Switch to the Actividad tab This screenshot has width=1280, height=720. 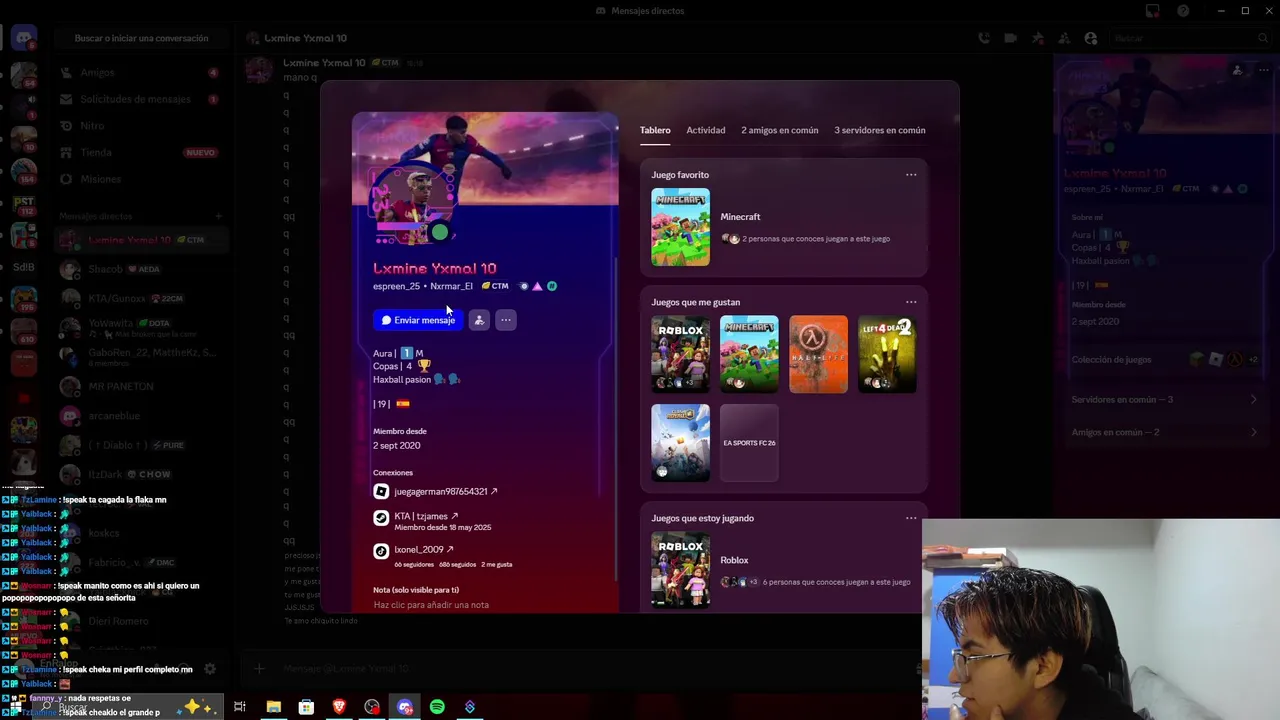click(706, 130)
